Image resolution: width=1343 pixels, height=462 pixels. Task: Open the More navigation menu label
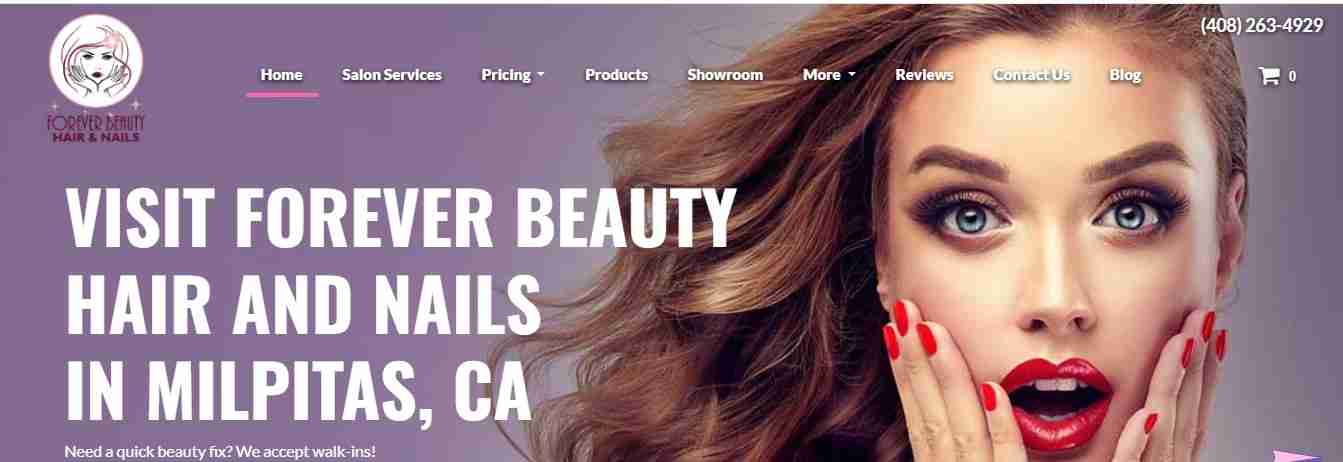[x=821, y=75]
